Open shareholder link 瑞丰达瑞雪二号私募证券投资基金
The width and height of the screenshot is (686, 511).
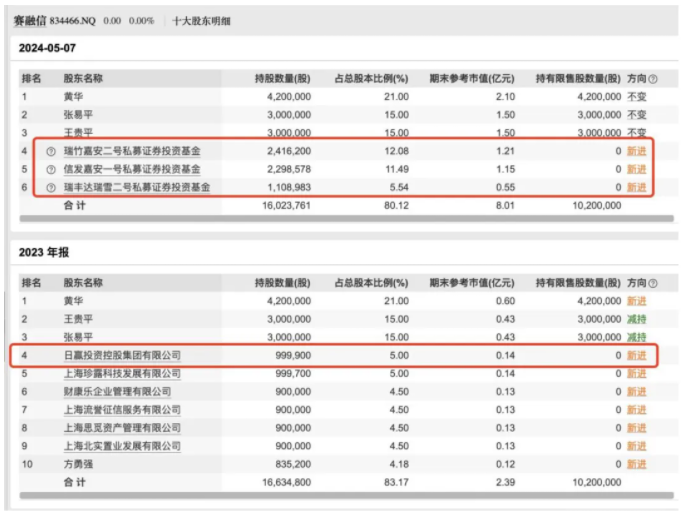coord(137,187)
